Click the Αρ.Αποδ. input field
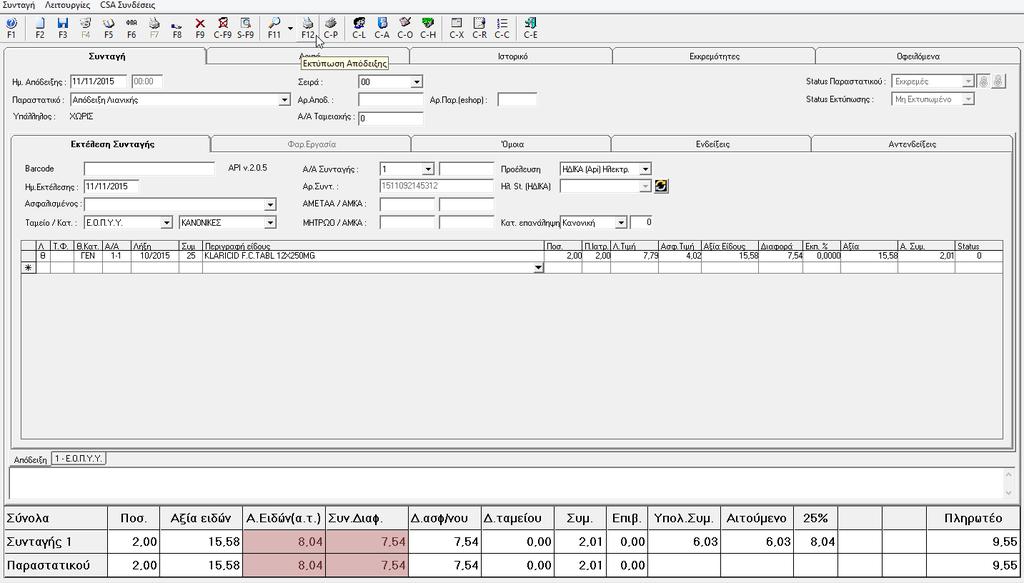Screen dimensions: 1024x583 coord(391,100)
